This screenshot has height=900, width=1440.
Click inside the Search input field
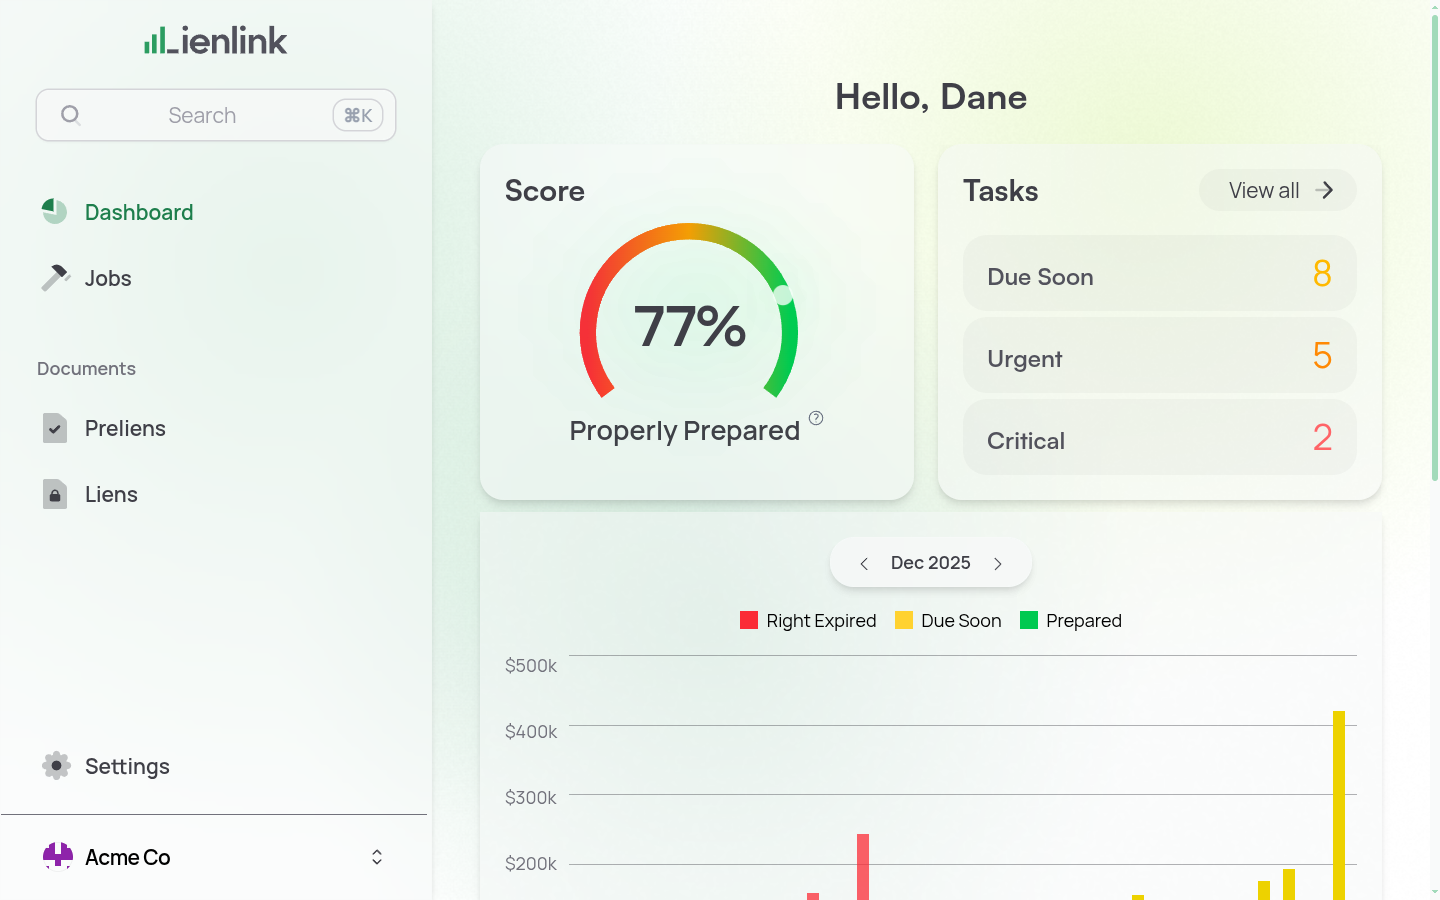(x=202, y=114)
